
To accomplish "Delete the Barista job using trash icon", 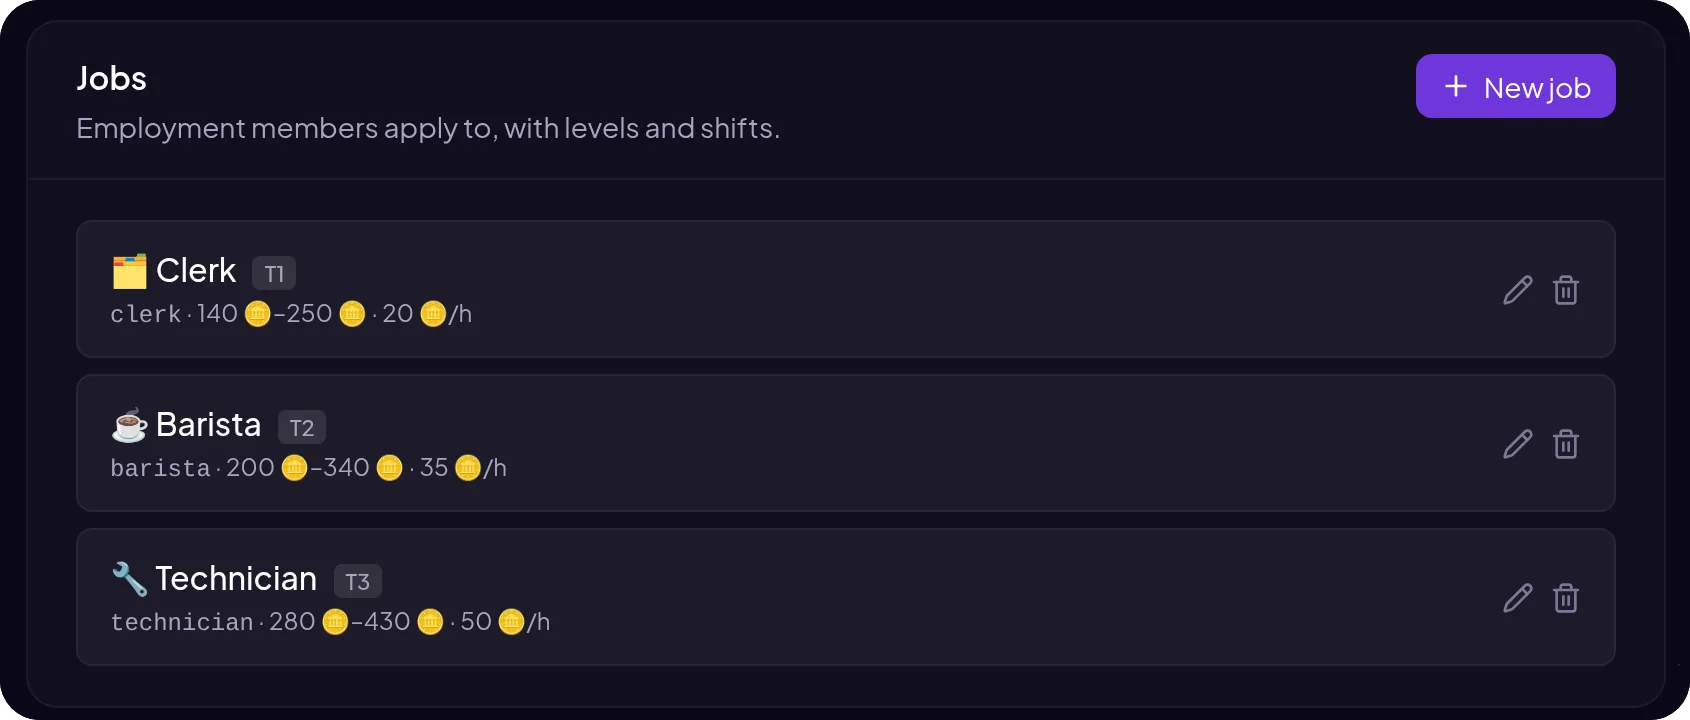I will click(1566, 444).
